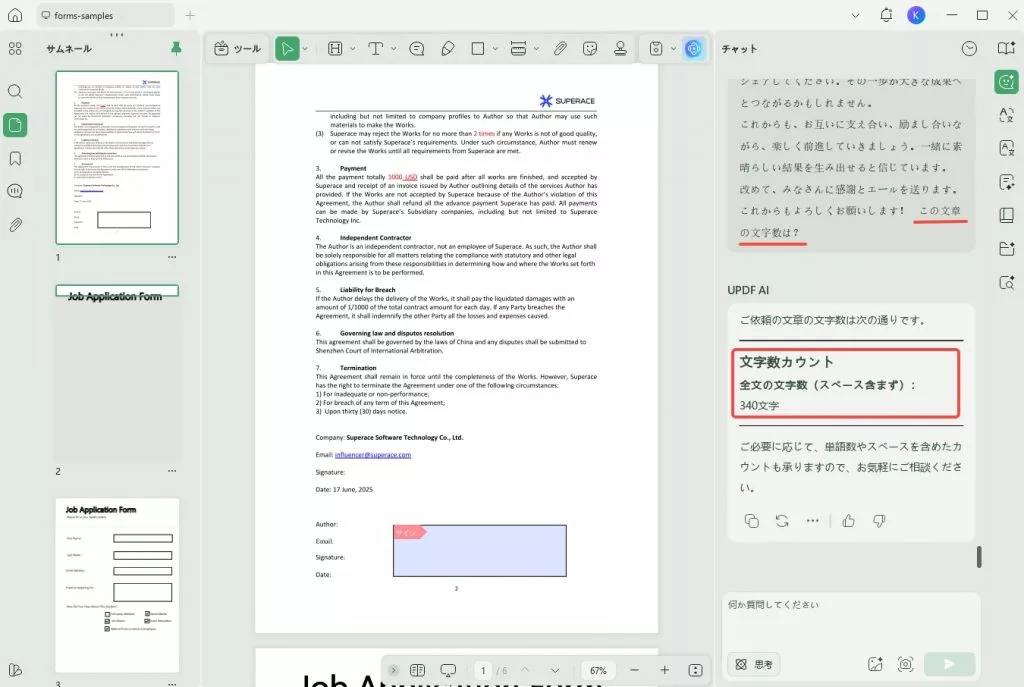
Task: Select the thumbnails panel sidebar icon
Action: [x=15, y=125]
